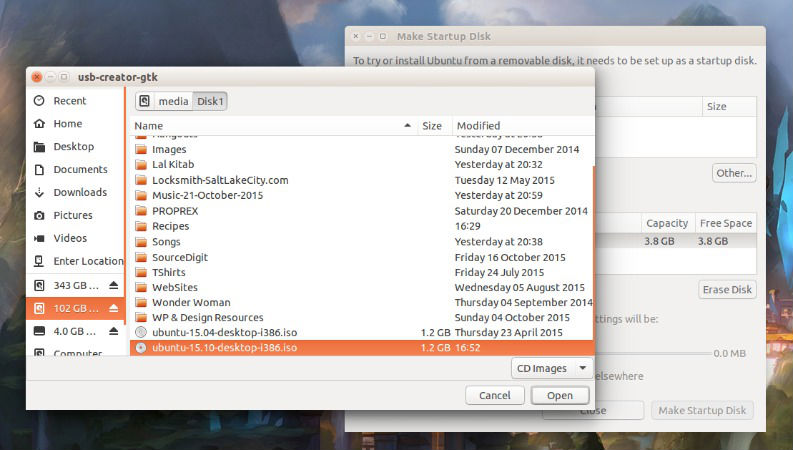Select the Music-21-October-2015 folder
Viewport: 793px width, 450px height.
click(361, 195)
